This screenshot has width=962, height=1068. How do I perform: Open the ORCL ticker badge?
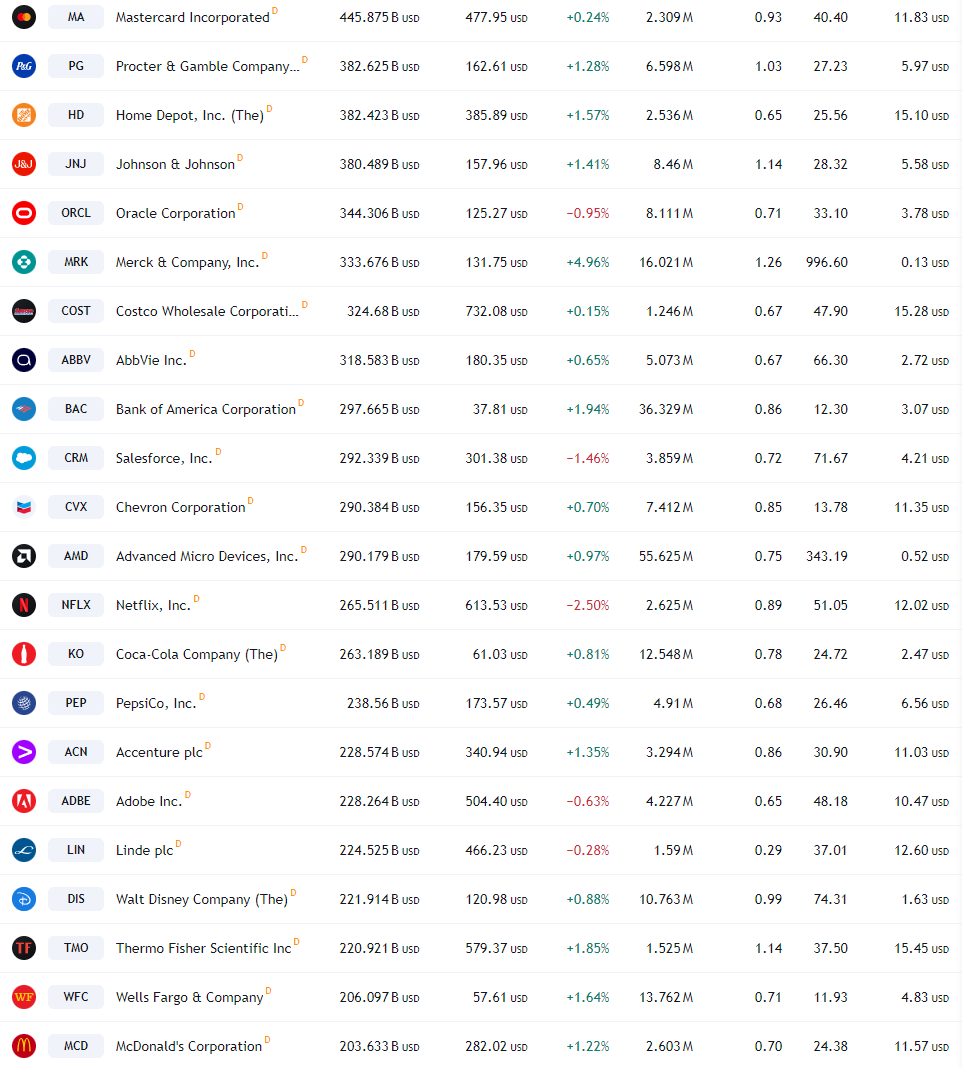click(76, 213)
